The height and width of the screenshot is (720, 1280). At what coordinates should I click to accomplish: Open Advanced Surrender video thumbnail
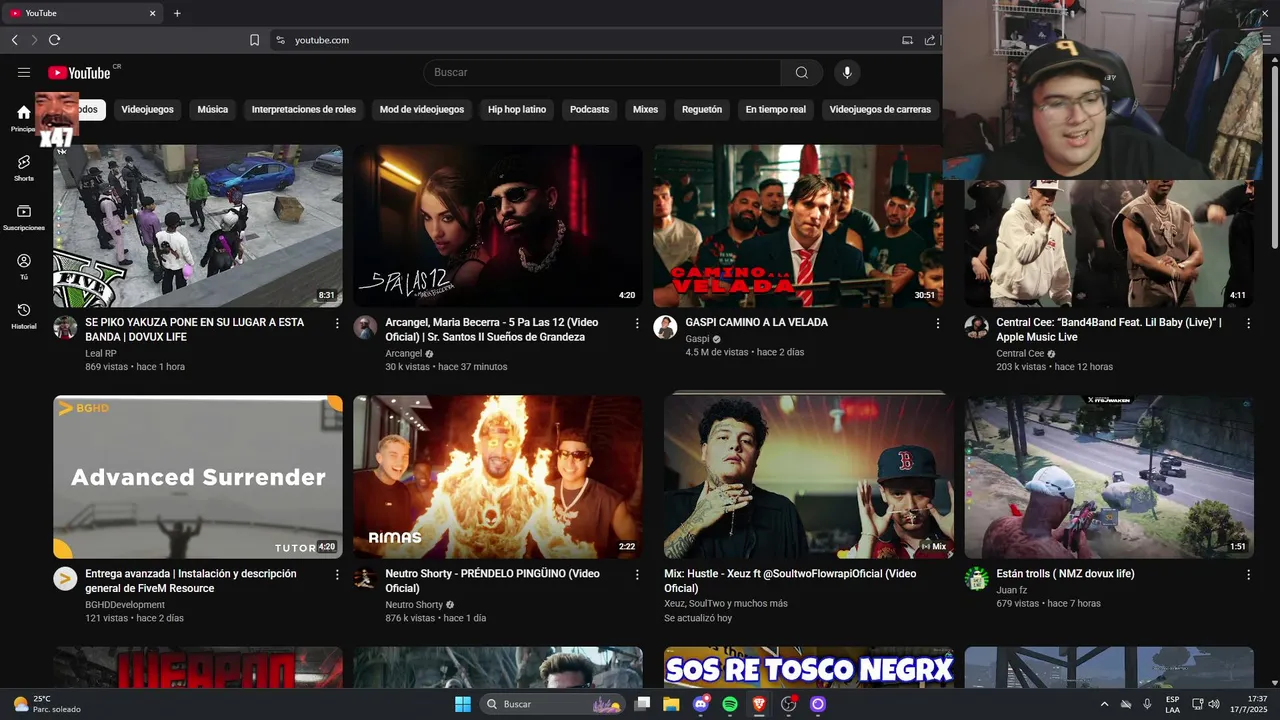click(198, 476)
